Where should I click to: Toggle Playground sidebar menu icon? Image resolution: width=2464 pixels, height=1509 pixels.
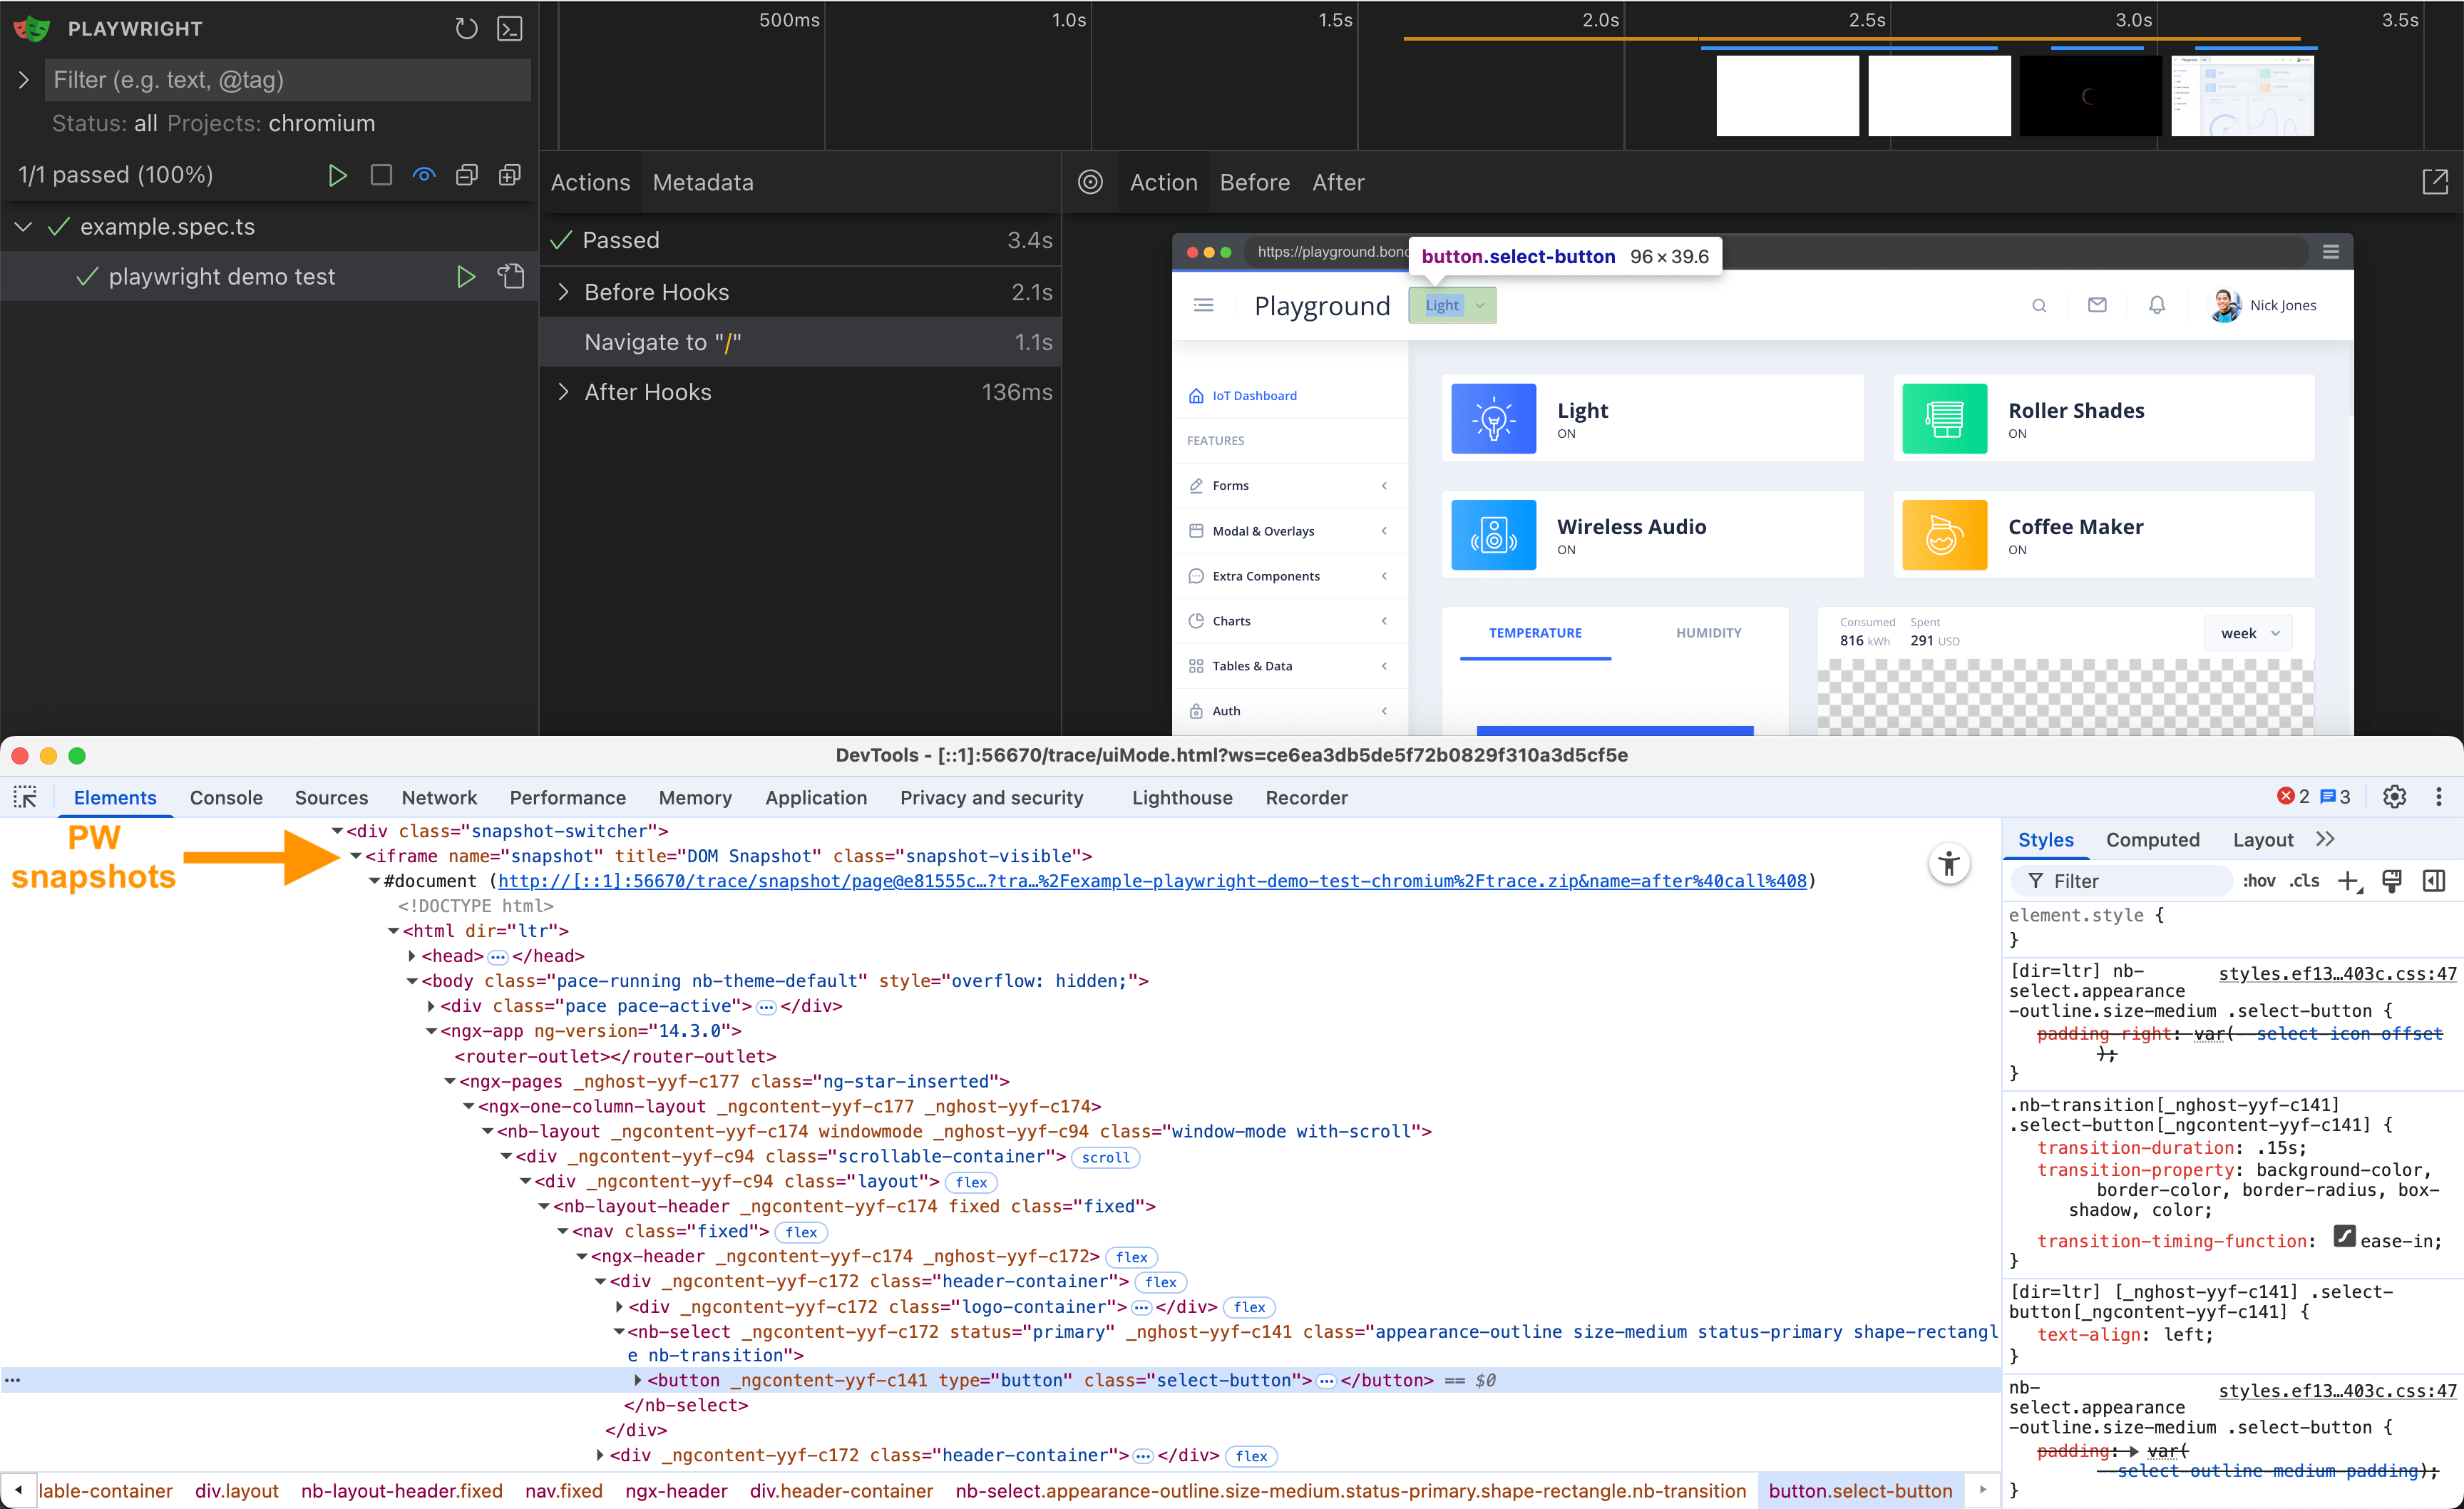pos(1204,305)
